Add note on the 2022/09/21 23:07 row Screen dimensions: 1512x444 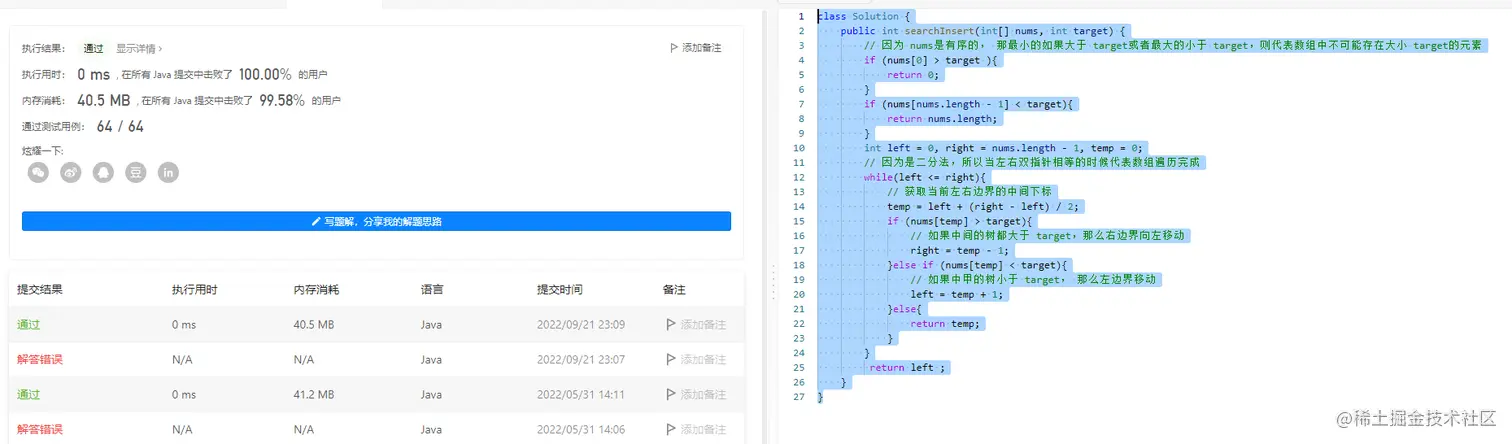click(695, 359)
